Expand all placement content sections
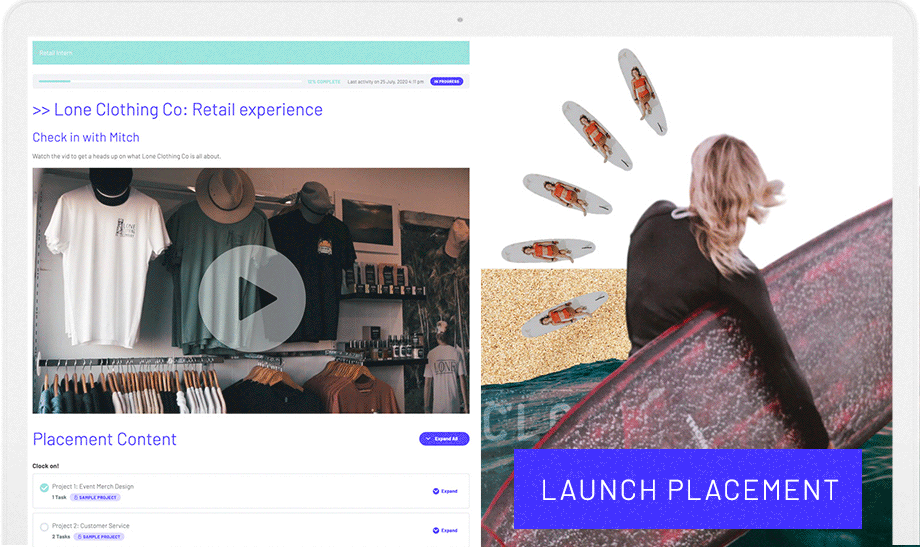Viewport: 920px width, 547px height. coord(444,438)
